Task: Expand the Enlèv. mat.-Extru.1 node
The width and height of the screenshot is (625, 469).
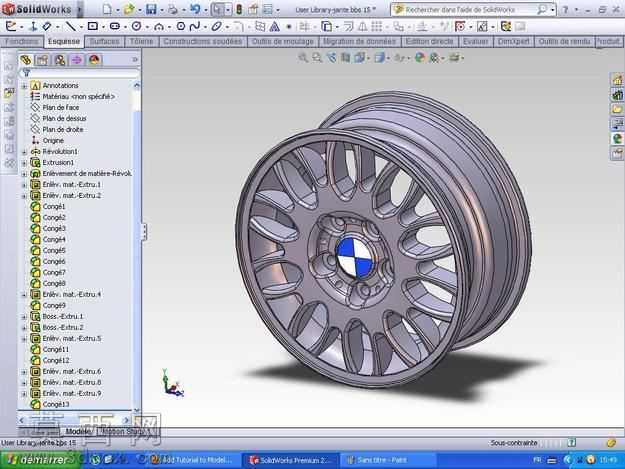Action: click(x=24, y=185)
